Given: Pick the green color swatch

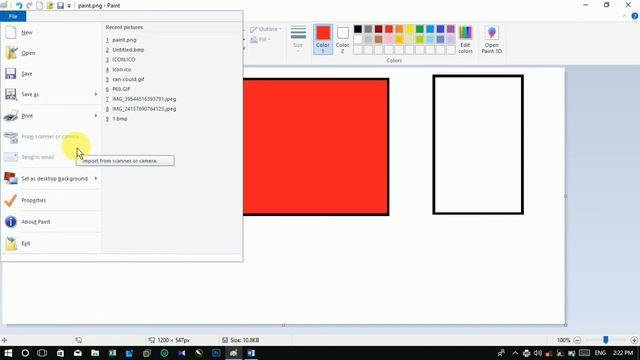Looking at the screenshot, I should (x=420, y=29).
